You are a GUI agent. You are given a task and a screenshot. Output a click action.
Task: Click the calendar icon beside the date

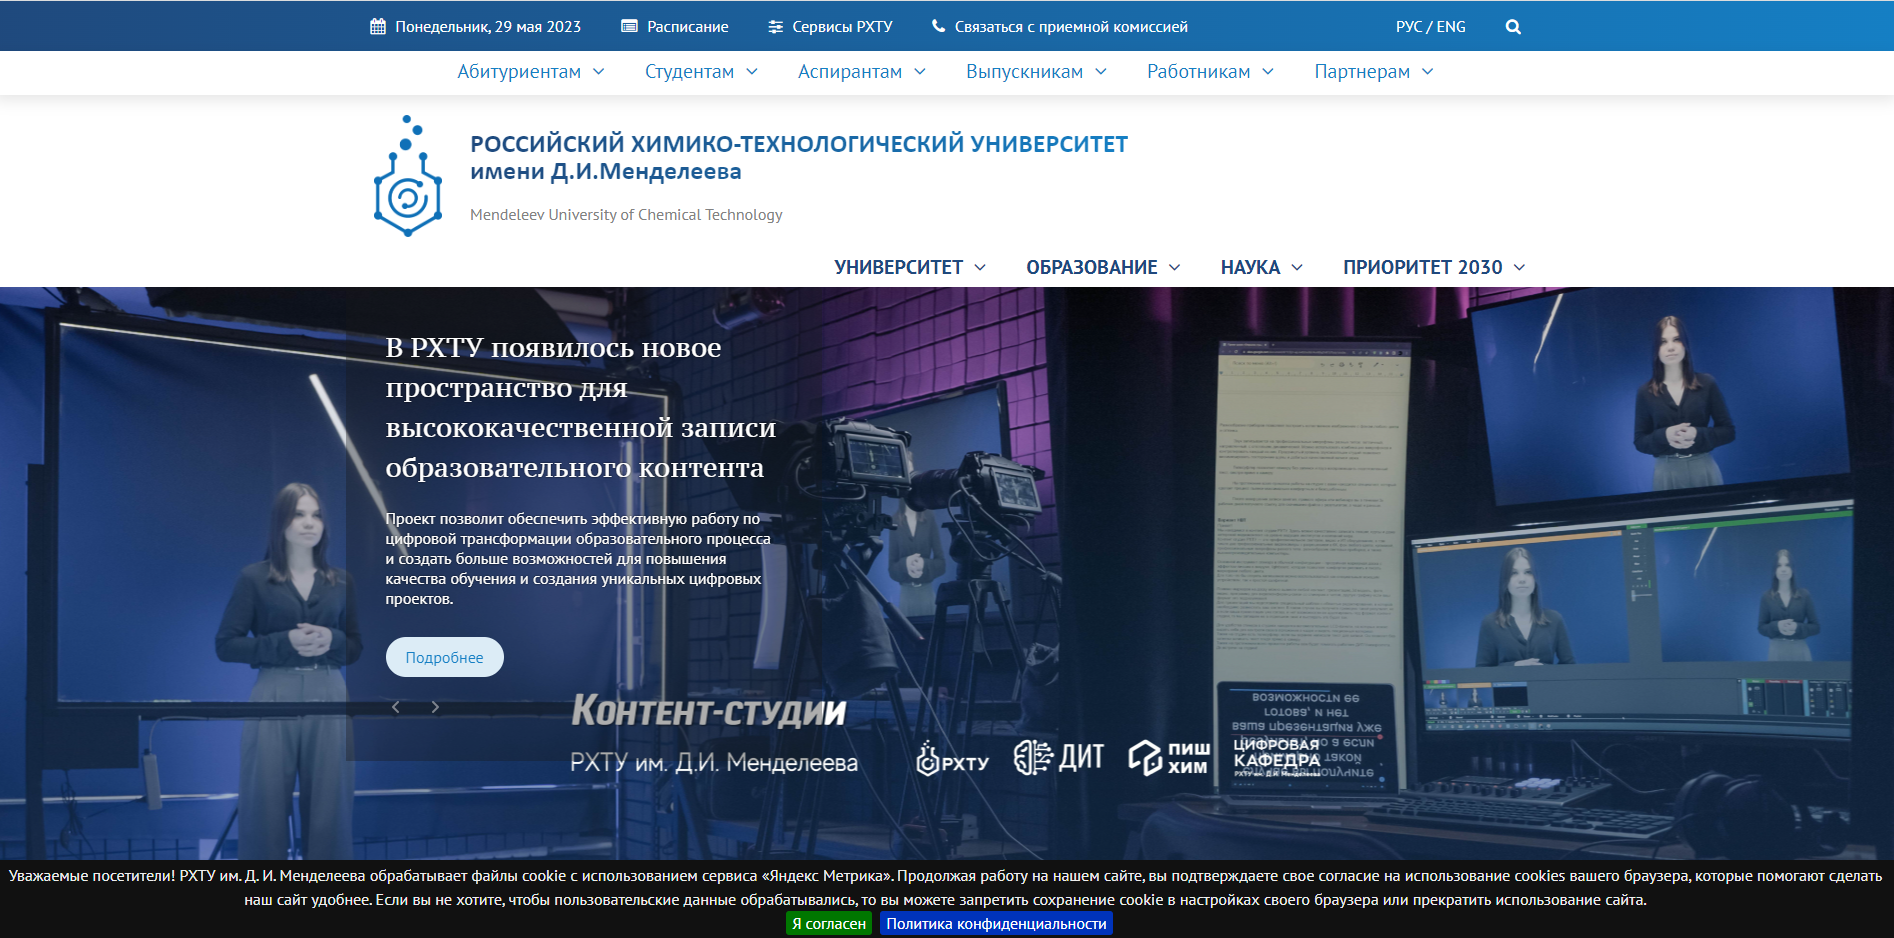pos(378,27)
